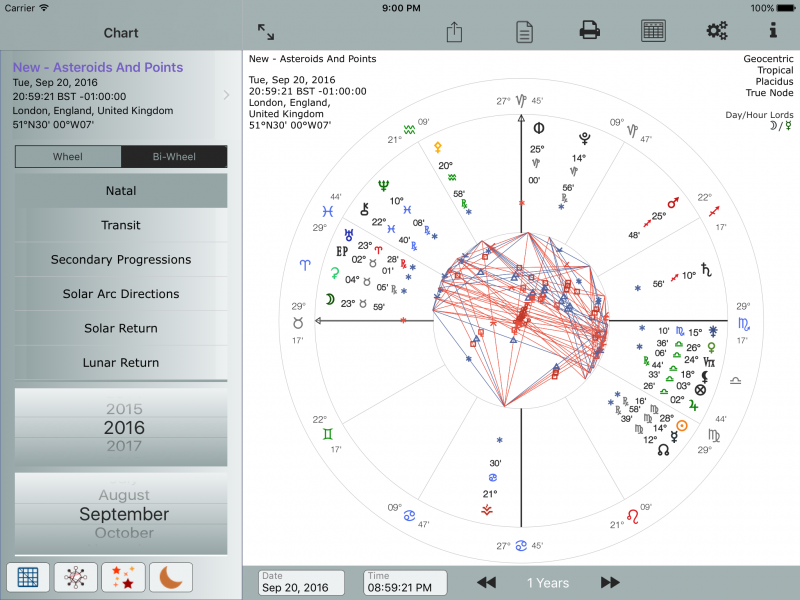Step backward one year with rewind arrows
800x600 pixels.
(x=486, y=582)
